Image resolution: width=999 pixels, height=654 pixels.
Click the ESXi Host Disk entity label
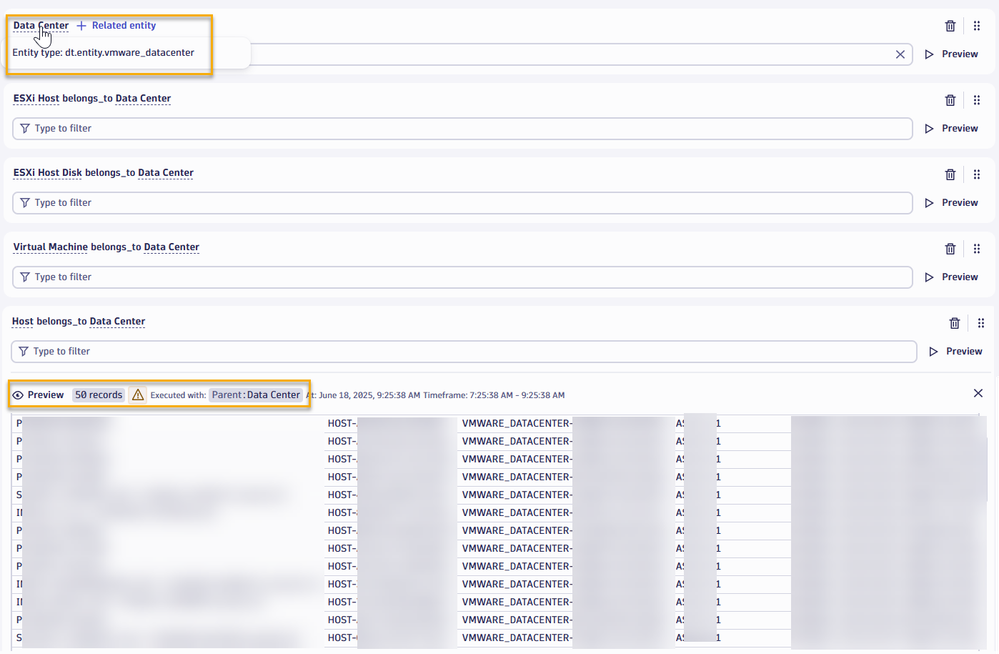pyautogui.click(x=48, y=173)
